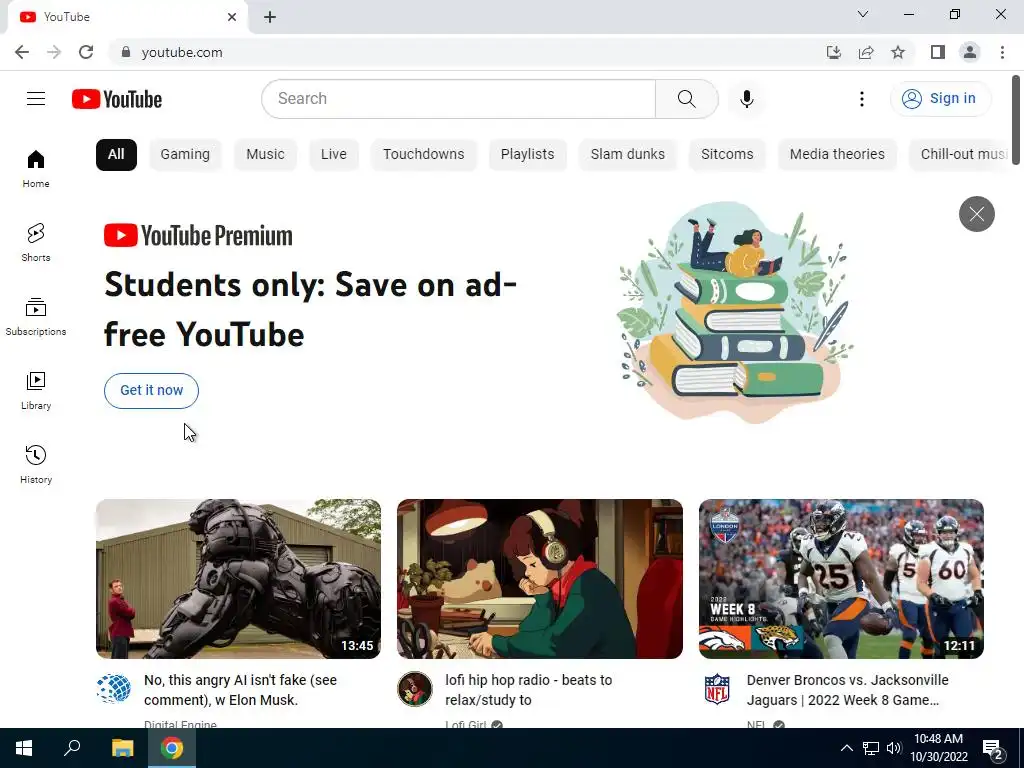Select the Touchdowns filter chip
This screenshot has width=1024, height=768.
pyautogui.click(x=424, y=155)
